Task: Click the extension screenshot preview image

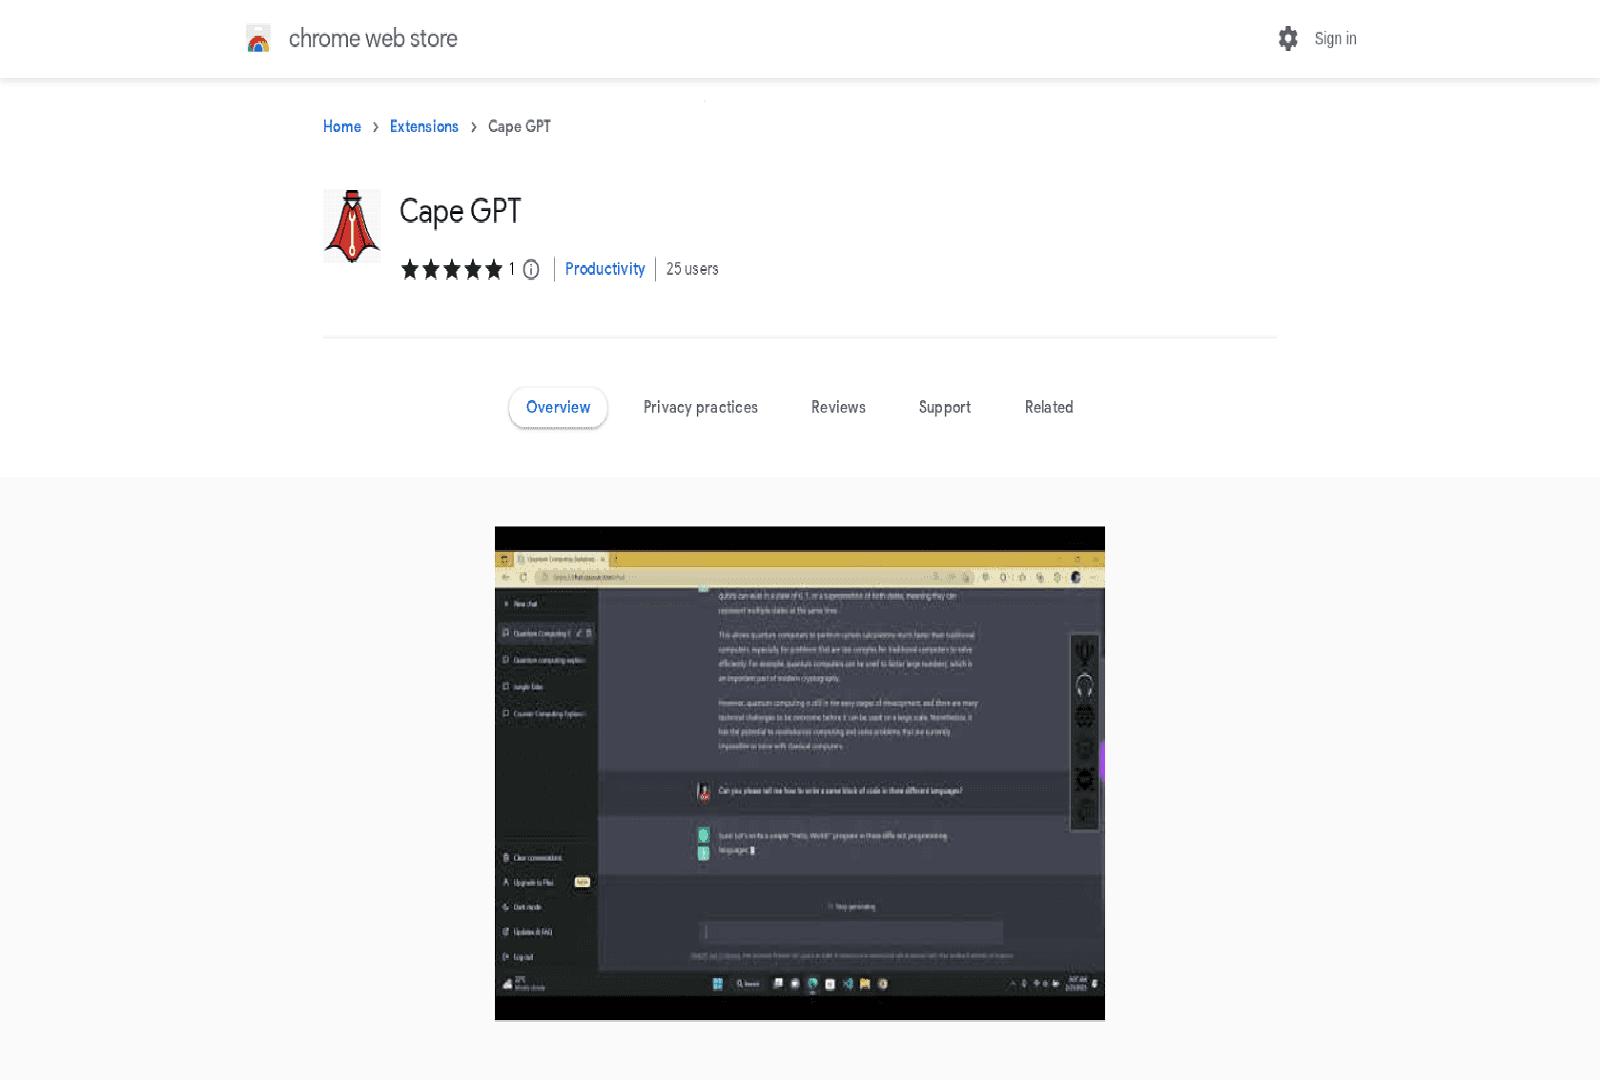Action: 799,773
